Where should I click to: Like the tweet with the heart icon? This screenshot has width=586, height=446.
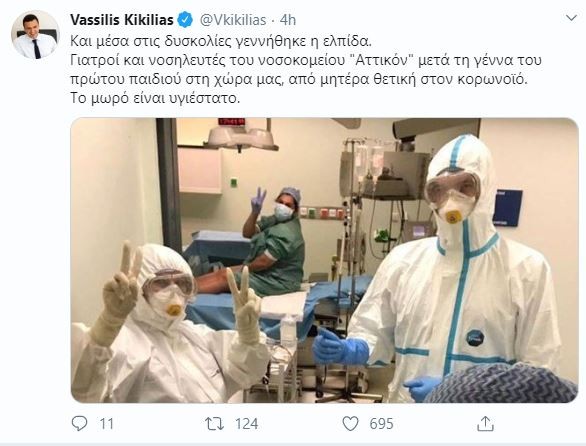click(351, 424)
